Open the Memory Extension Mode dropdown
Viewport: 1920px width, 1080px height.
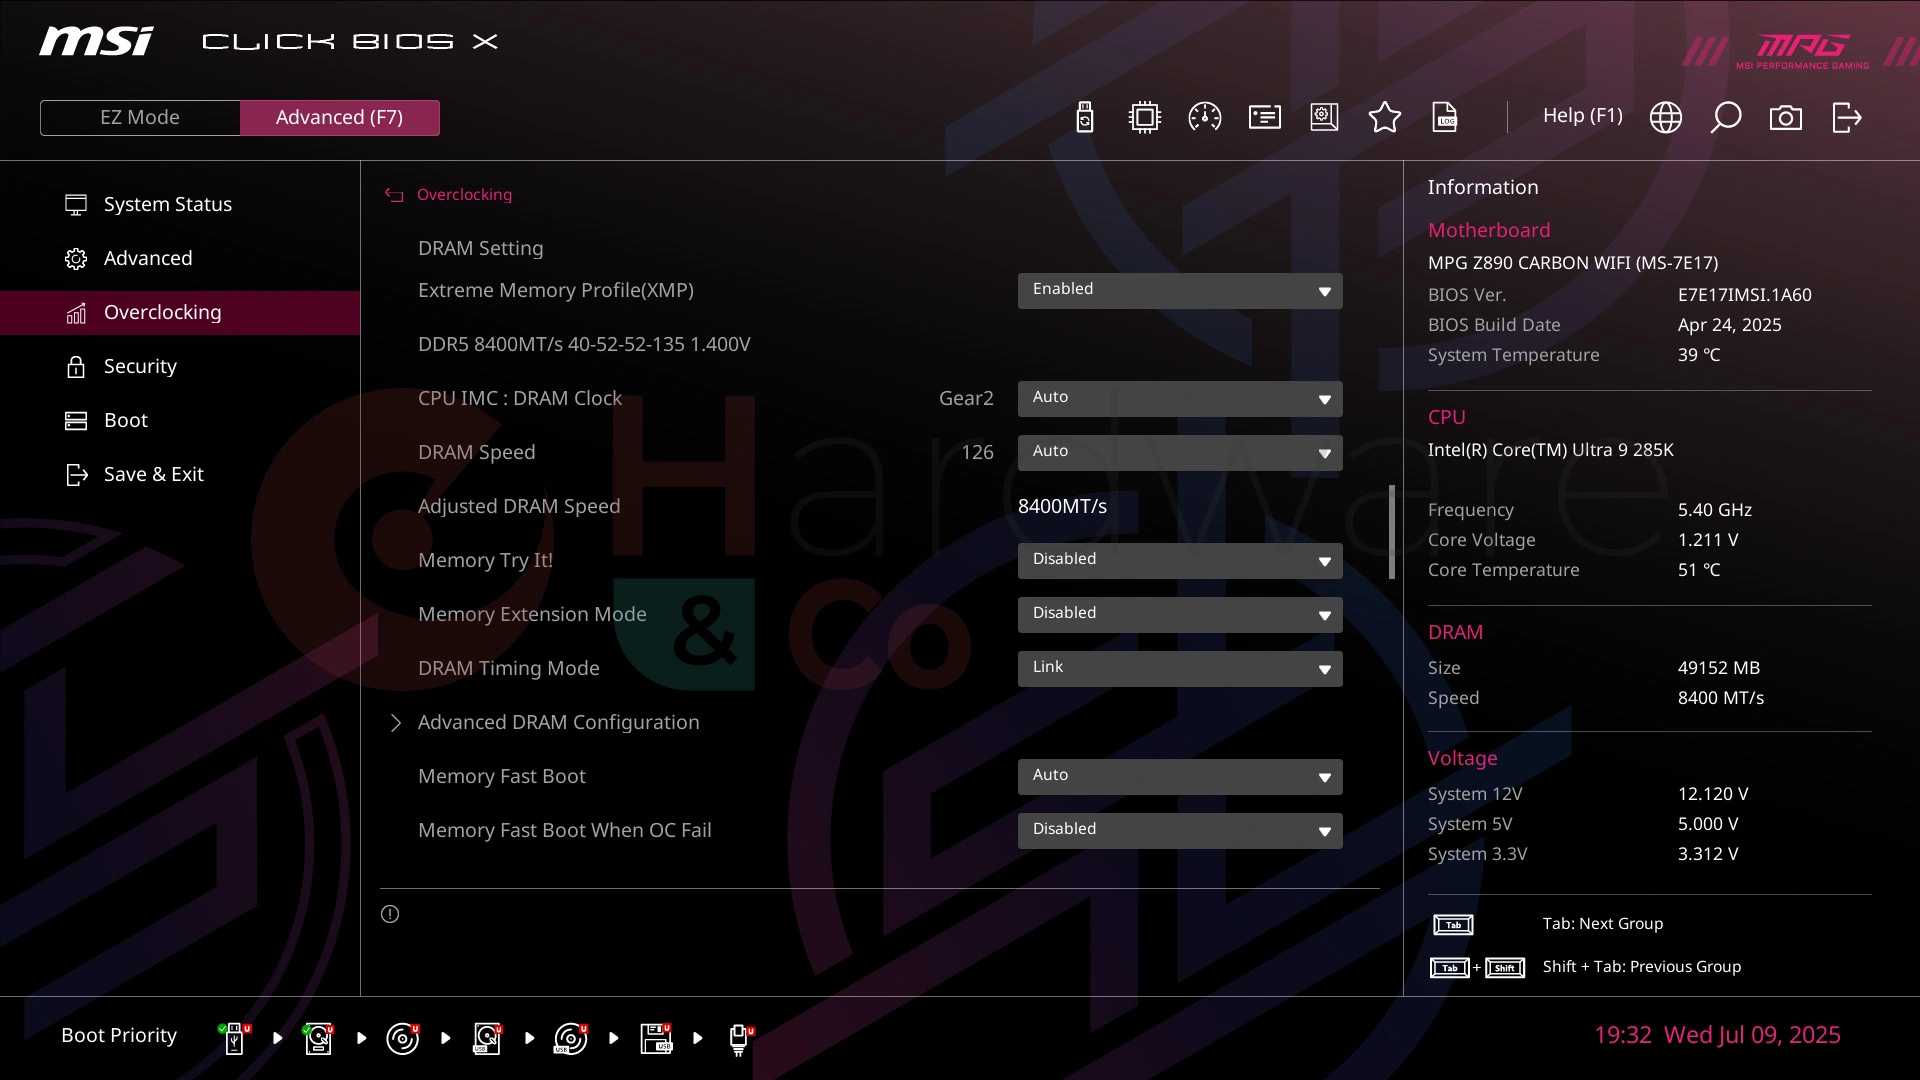tap(1180, 615)
